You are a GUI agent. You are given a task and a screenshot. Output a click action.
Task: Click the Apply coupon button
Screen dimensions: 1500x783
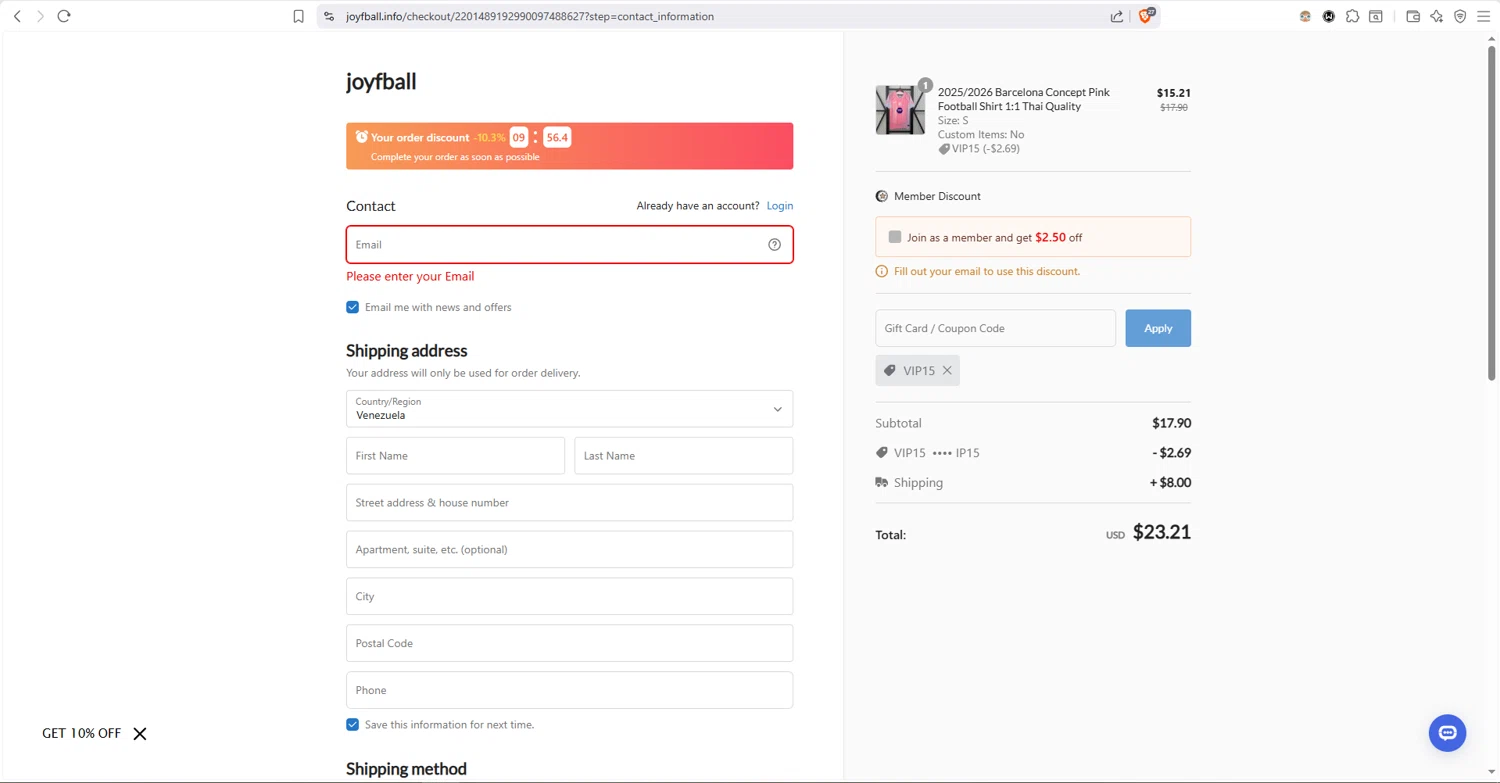(x=1158, y=328)
